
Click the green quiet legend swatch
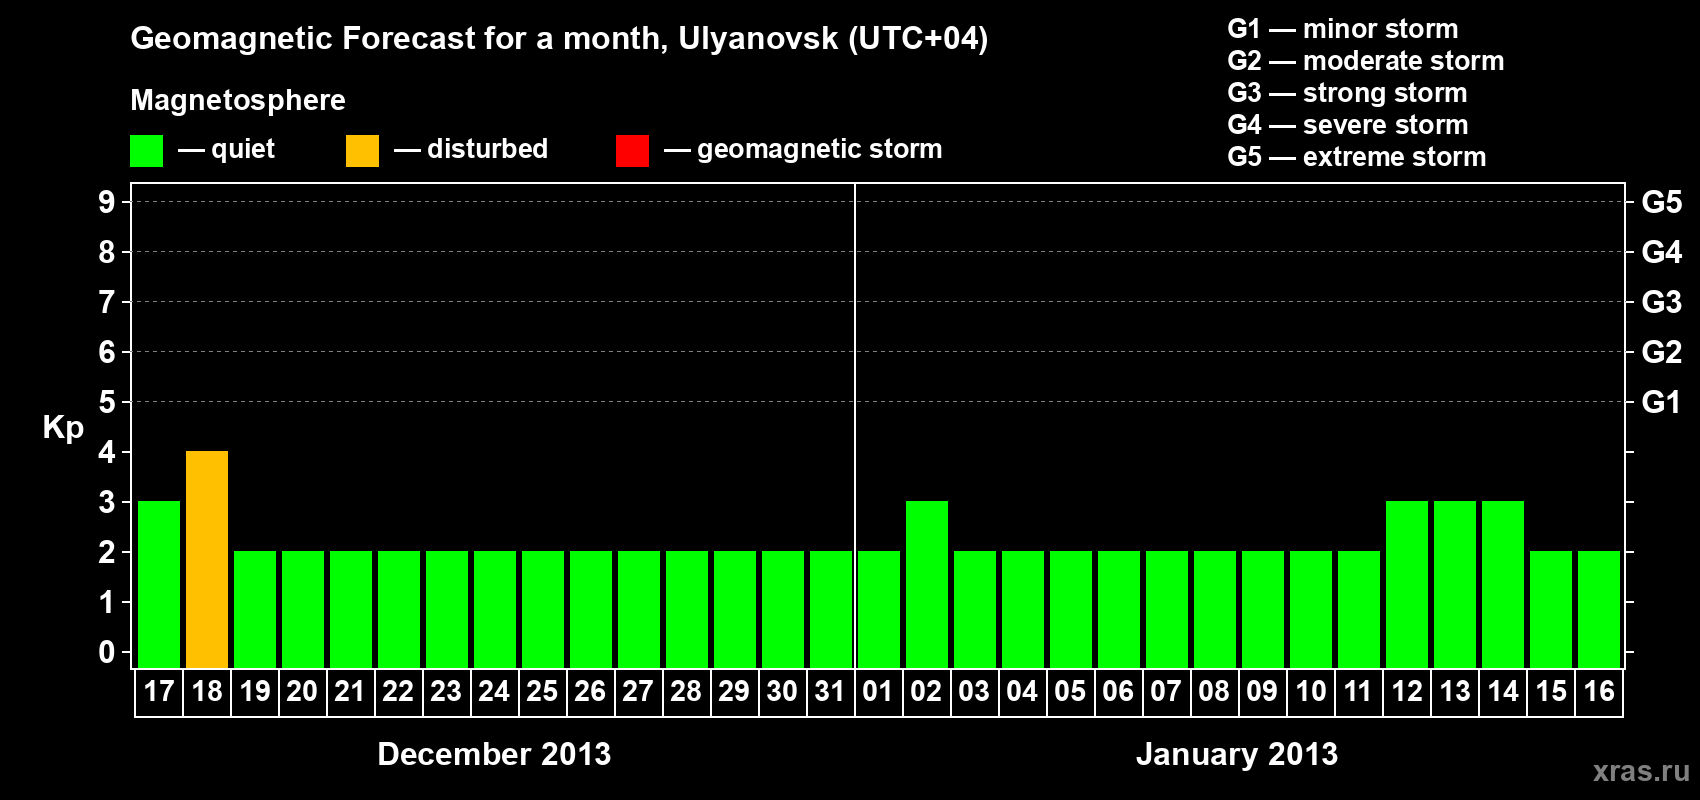pos(146,151)
